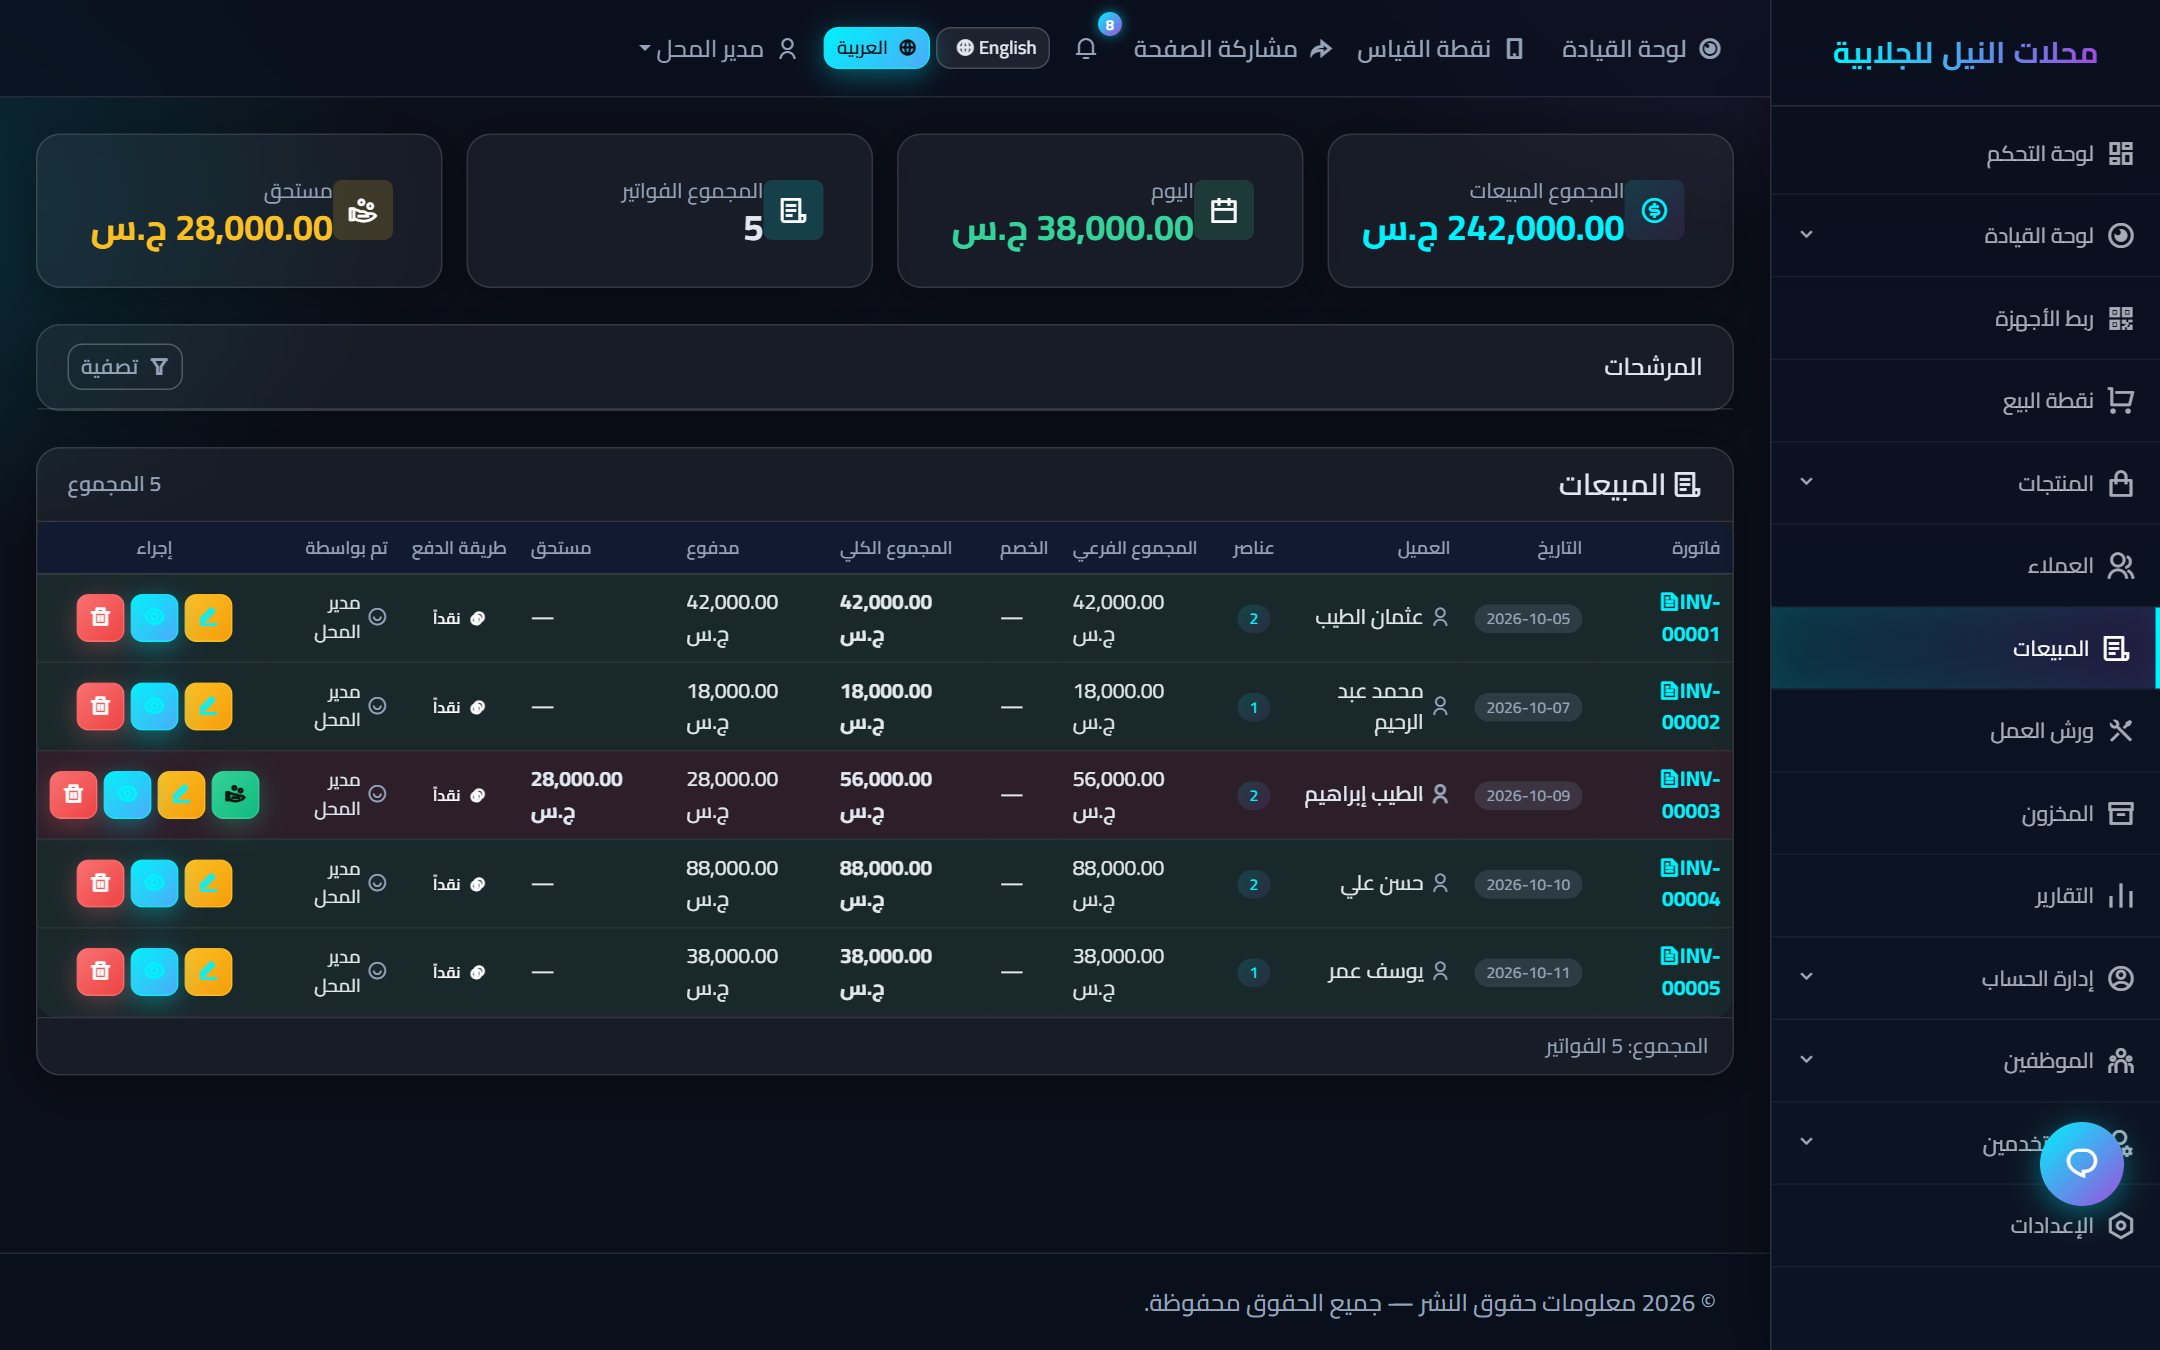
Task: Click the outstanding dues hand-coins icon
Action: point(362,210)
